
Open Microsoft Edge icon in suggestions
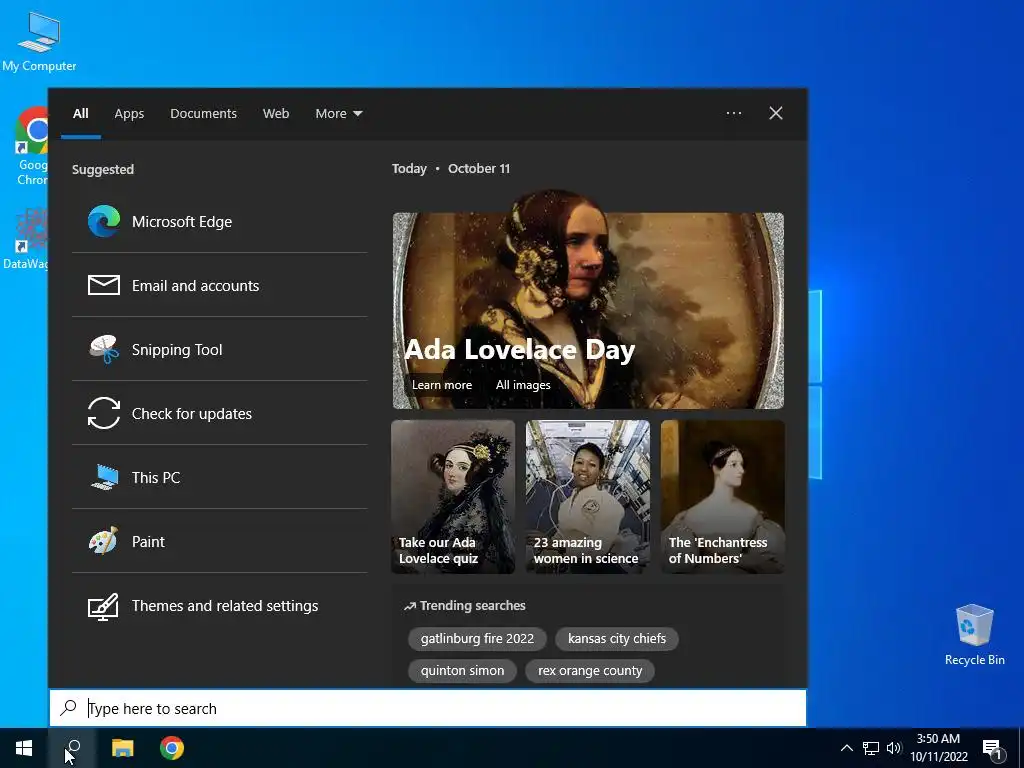click(104, 221)
